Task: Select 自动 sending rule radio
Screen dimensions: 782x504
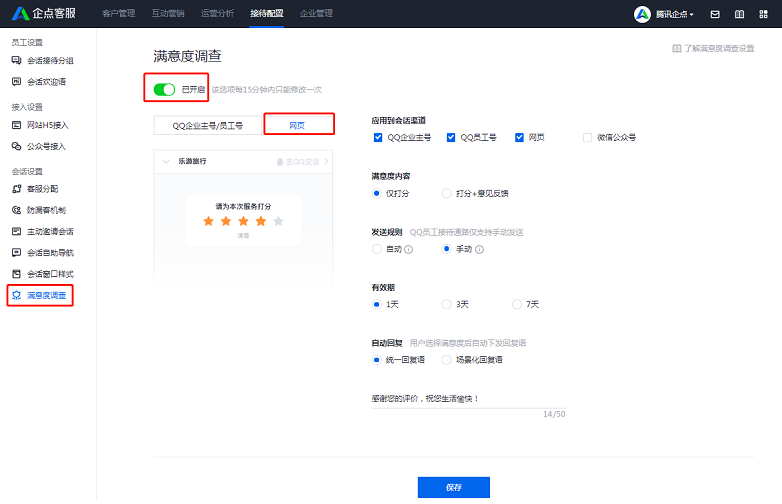Action: [377, 249]
